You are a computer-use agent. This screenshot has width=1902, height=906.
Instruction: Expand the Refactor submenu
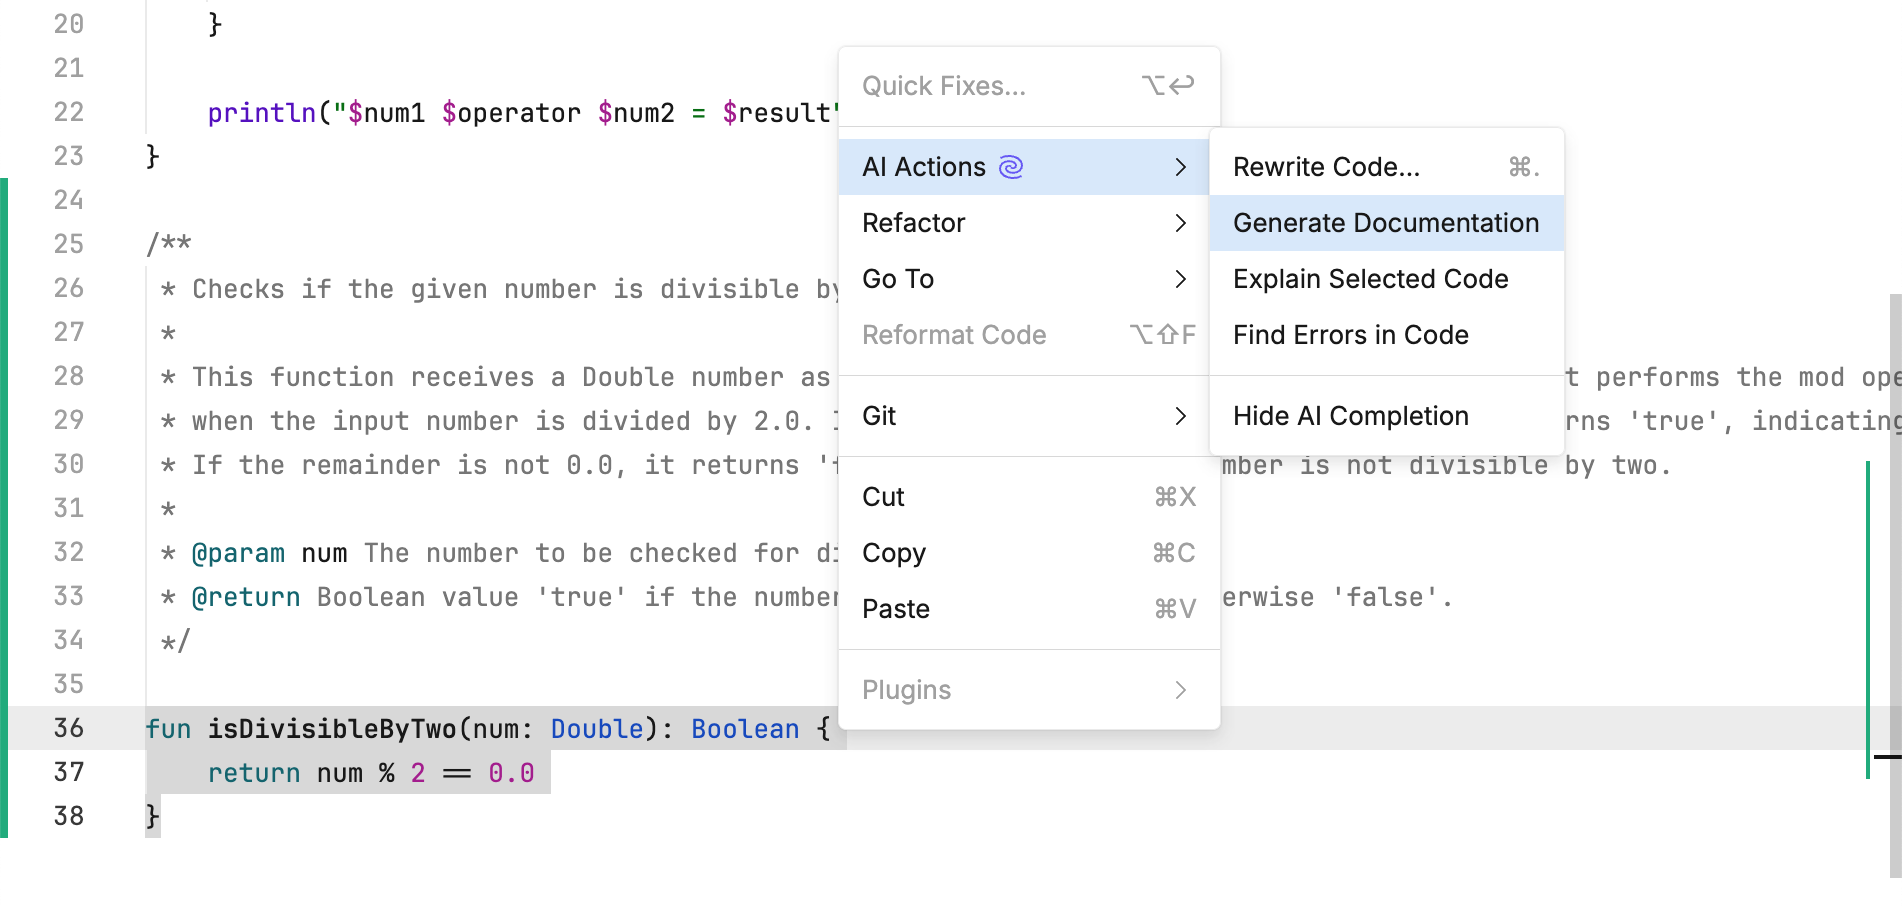point(913,222)
